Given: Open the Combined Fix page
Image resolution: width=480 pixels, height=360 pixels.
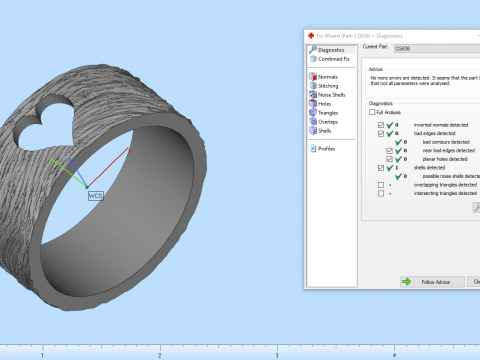Looking at the screenshot, I should [x=334, y=59].
